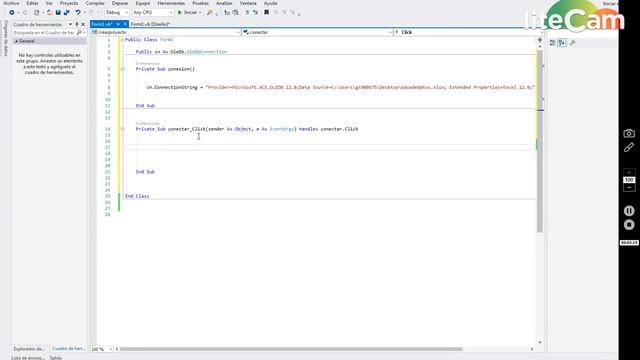Select the Form1.vb code tab
This screenshot has height=360, width=640.
(x=102, y=24)
